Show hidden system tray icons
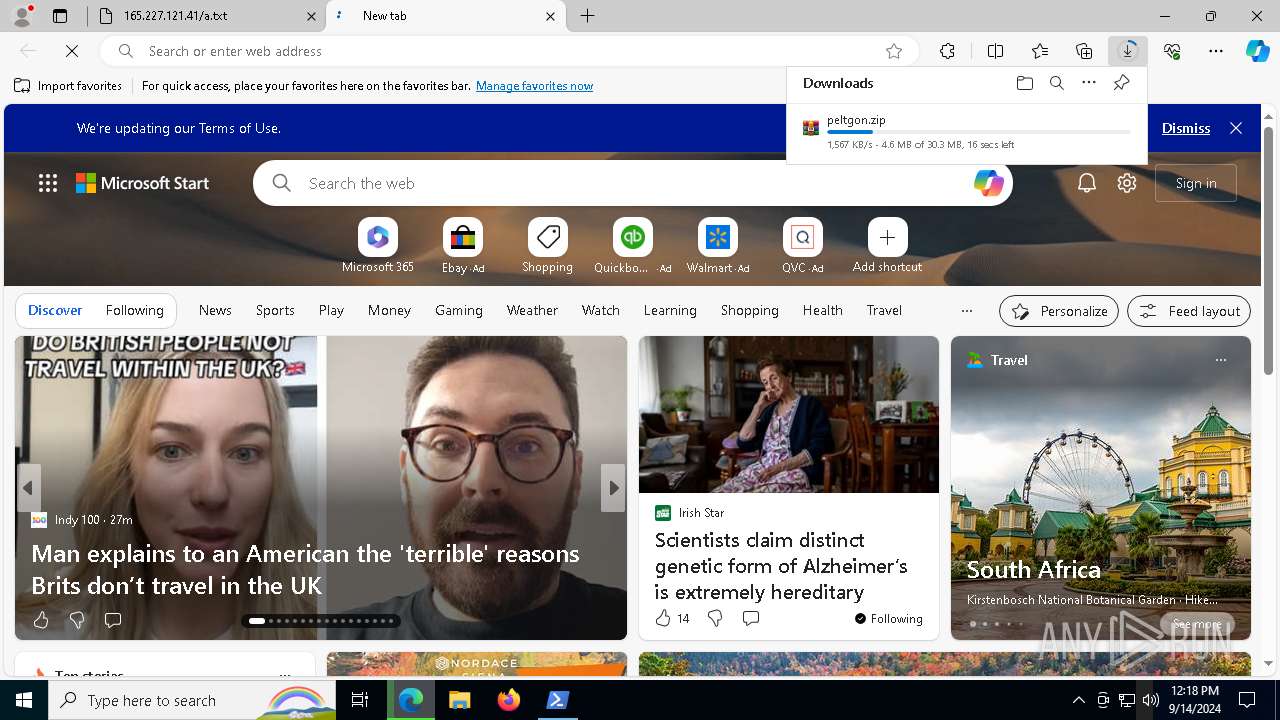This screenshot has height=720, width=1280. 1078,700
